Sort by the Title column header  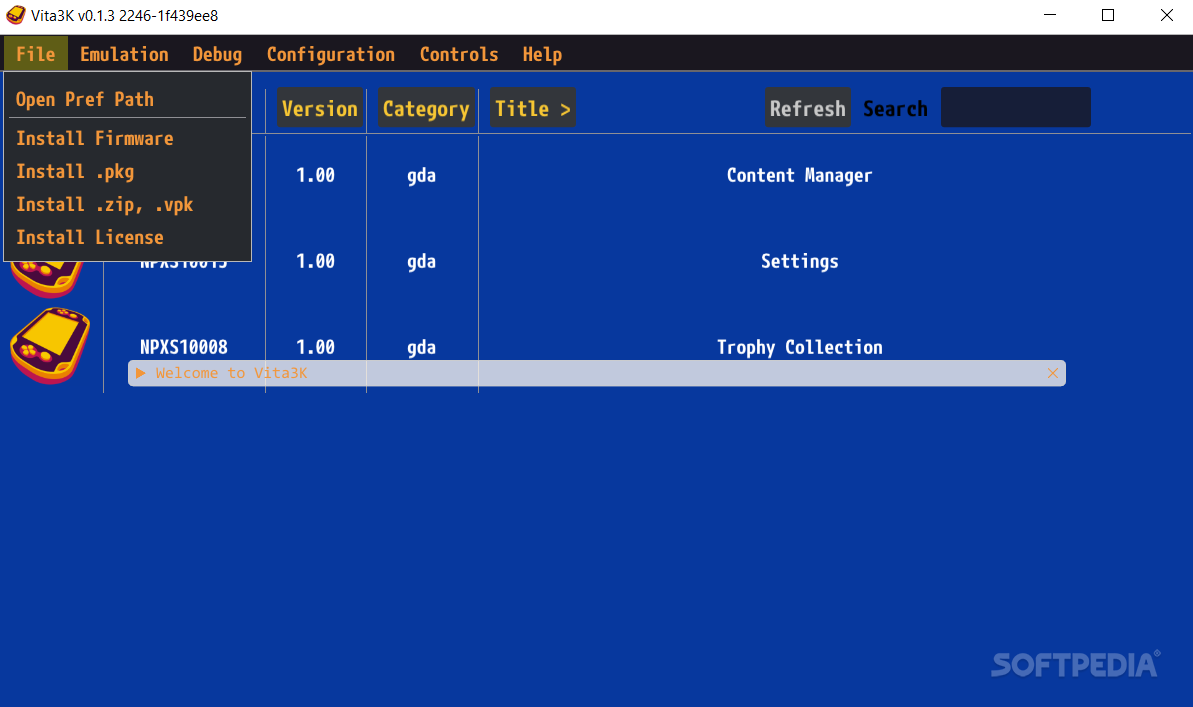pyautogui.click(x=533, y=108)
